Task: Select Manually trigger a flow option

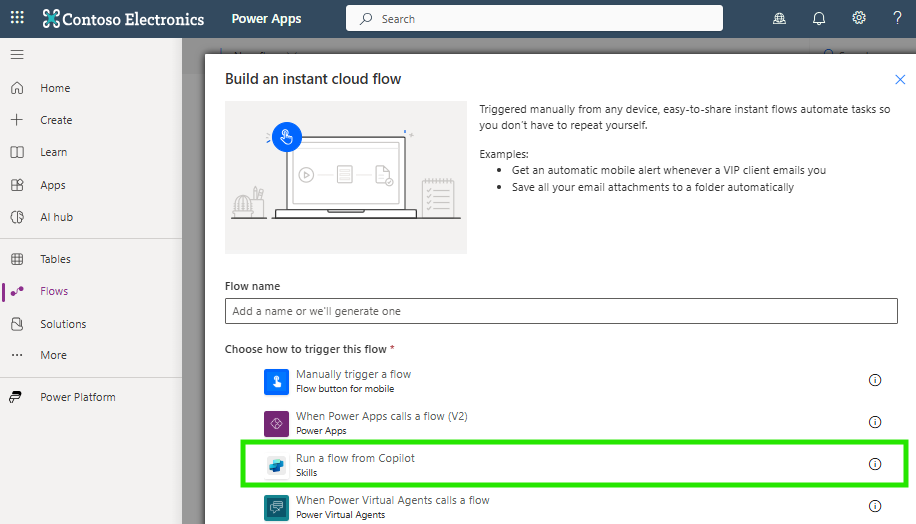Action: click(353, 380)
